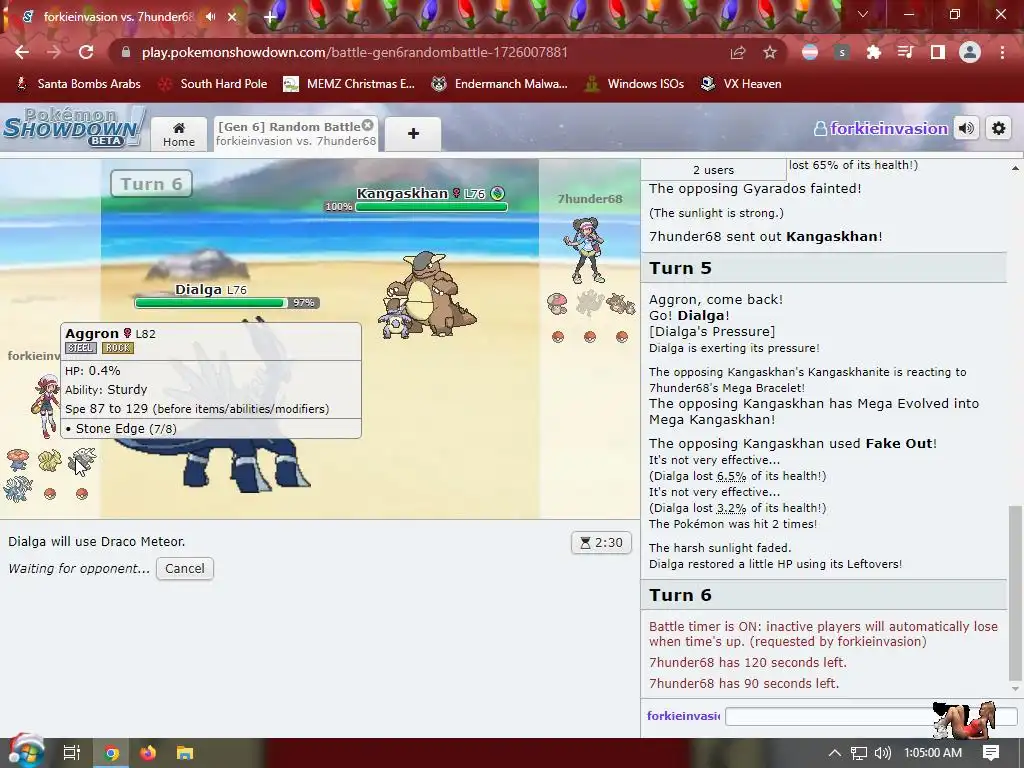The image size is (1024, 768).
Task: Share this page from the address bar
Action: point(738,52)
